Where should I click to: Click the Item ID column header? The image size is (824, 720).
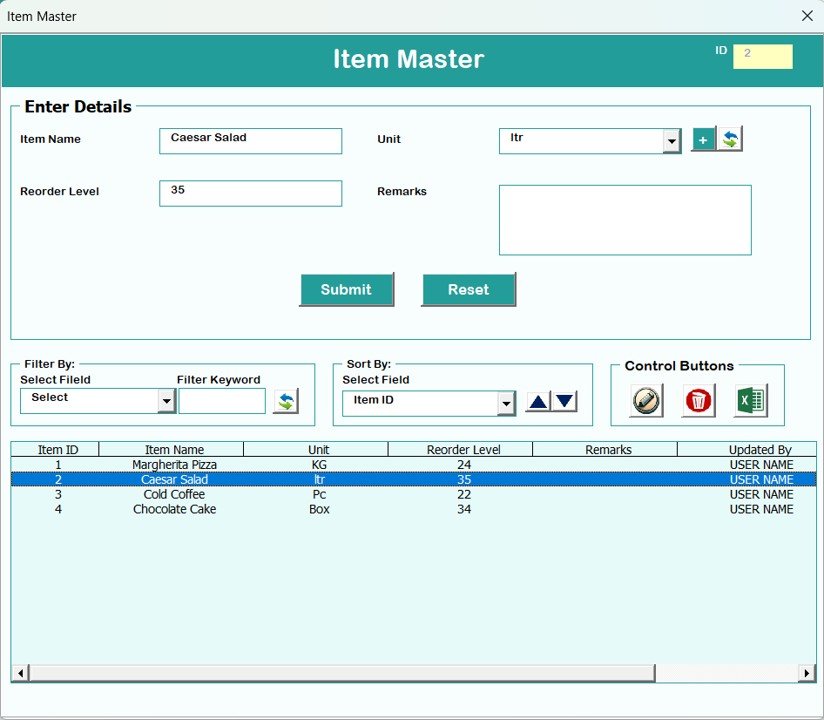(x=55, y=449)
